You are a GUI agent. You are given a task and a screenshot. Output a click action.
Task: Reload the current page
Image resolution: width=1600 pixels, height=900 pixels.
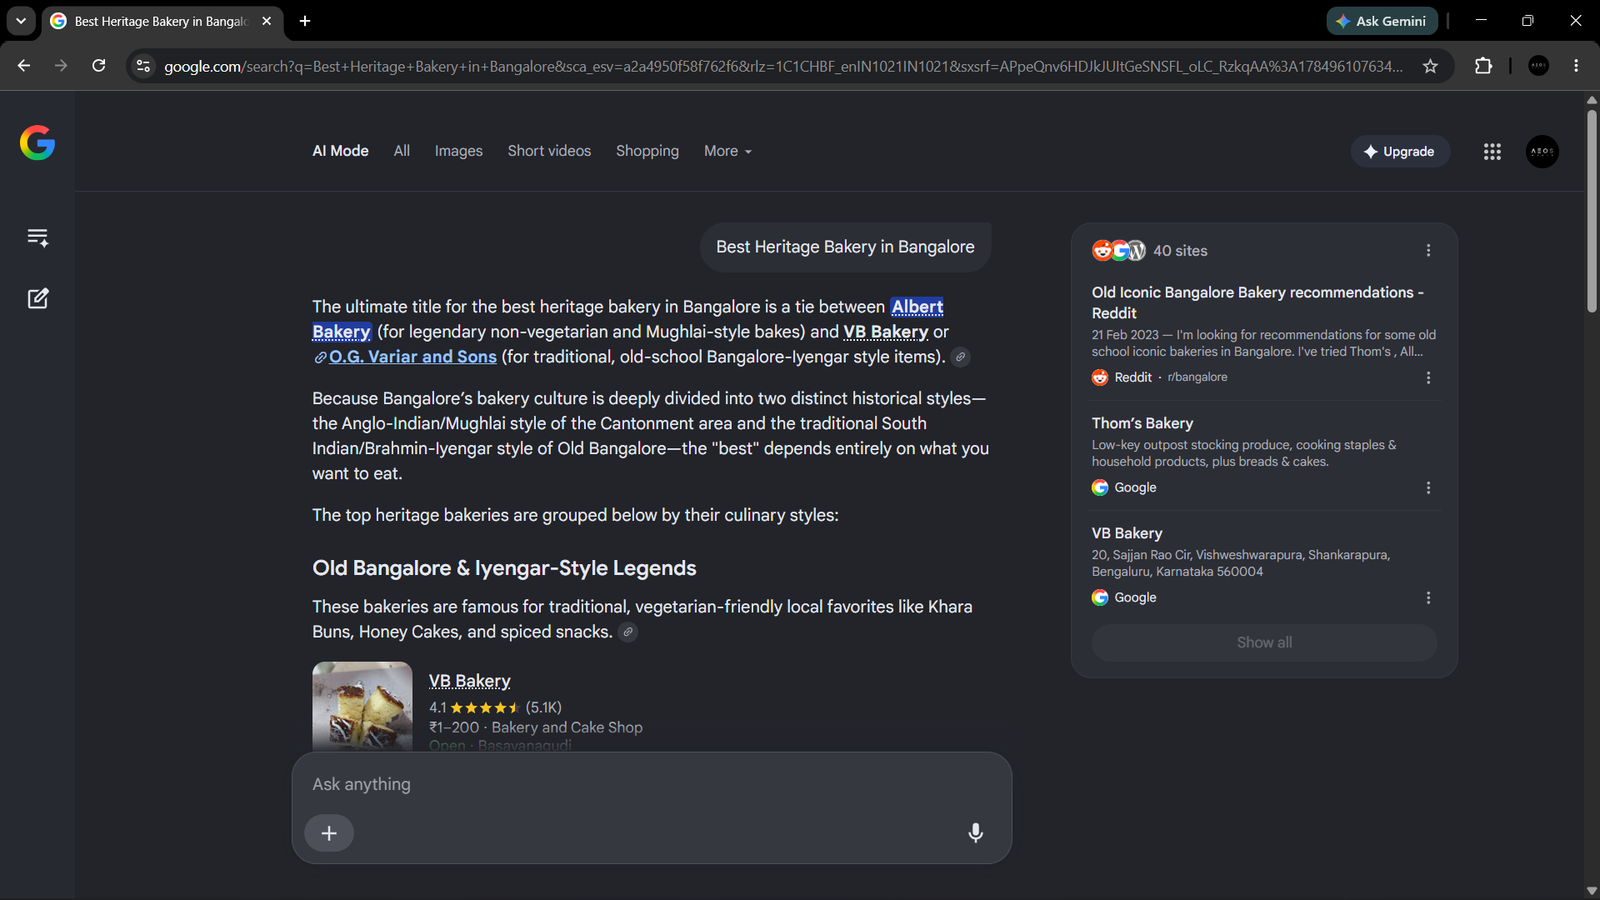(x=98, y=66)
